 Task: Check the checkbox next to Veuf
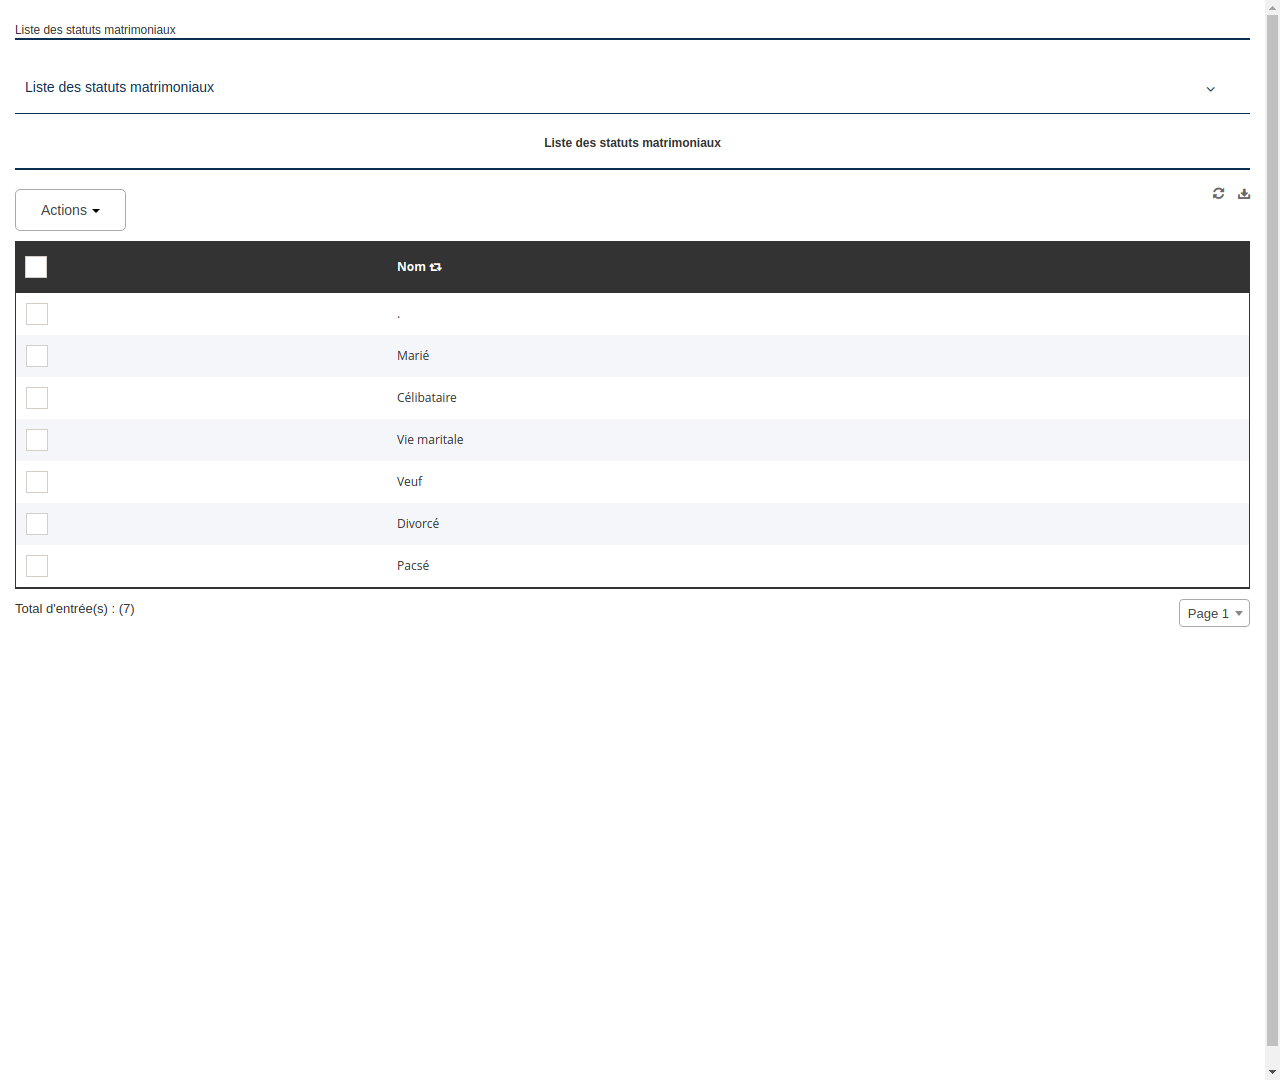(x=37, y=481)
